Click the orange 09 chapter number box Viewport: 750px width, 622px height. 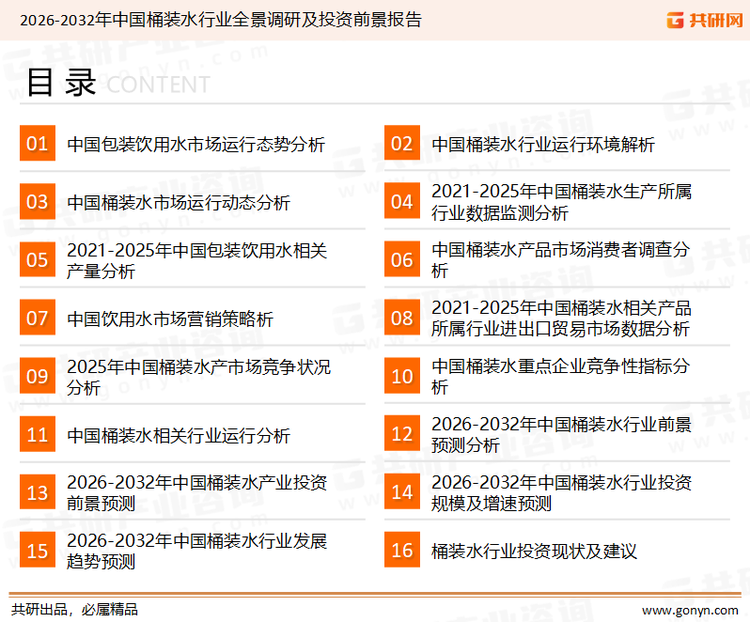[x=37, y=376]
